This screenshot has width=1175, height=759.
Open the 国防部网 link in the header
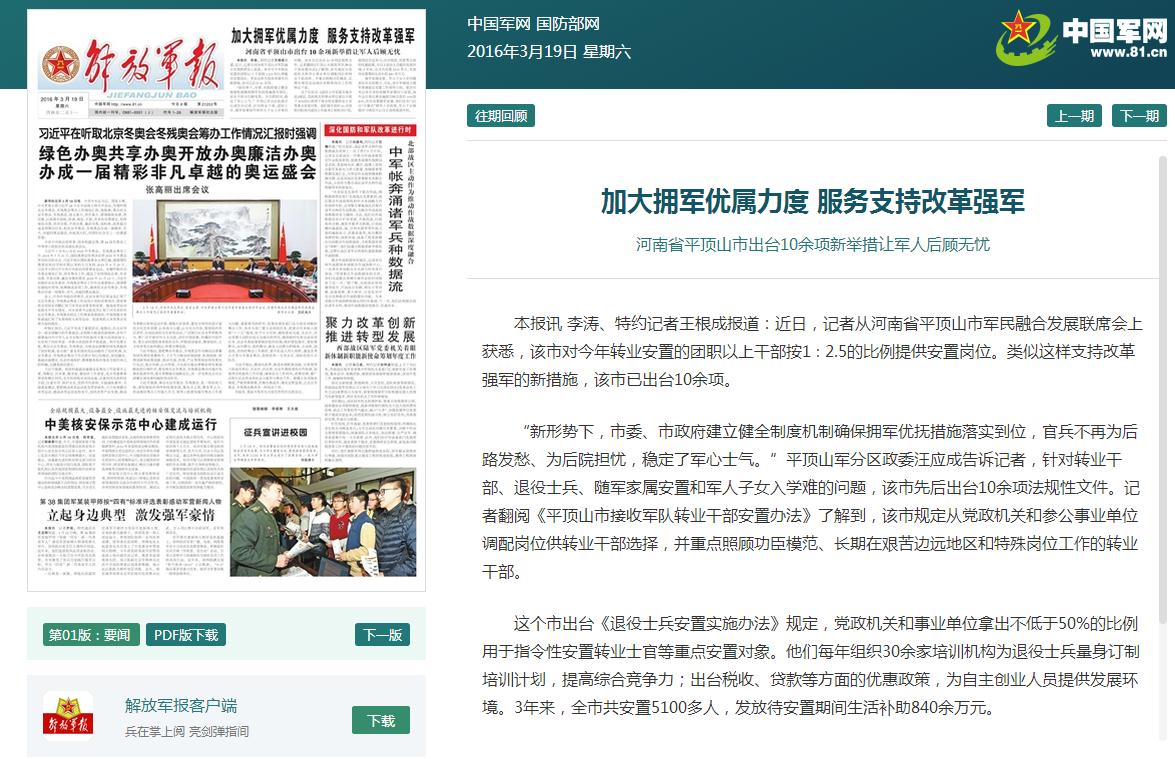coord(568,25)
